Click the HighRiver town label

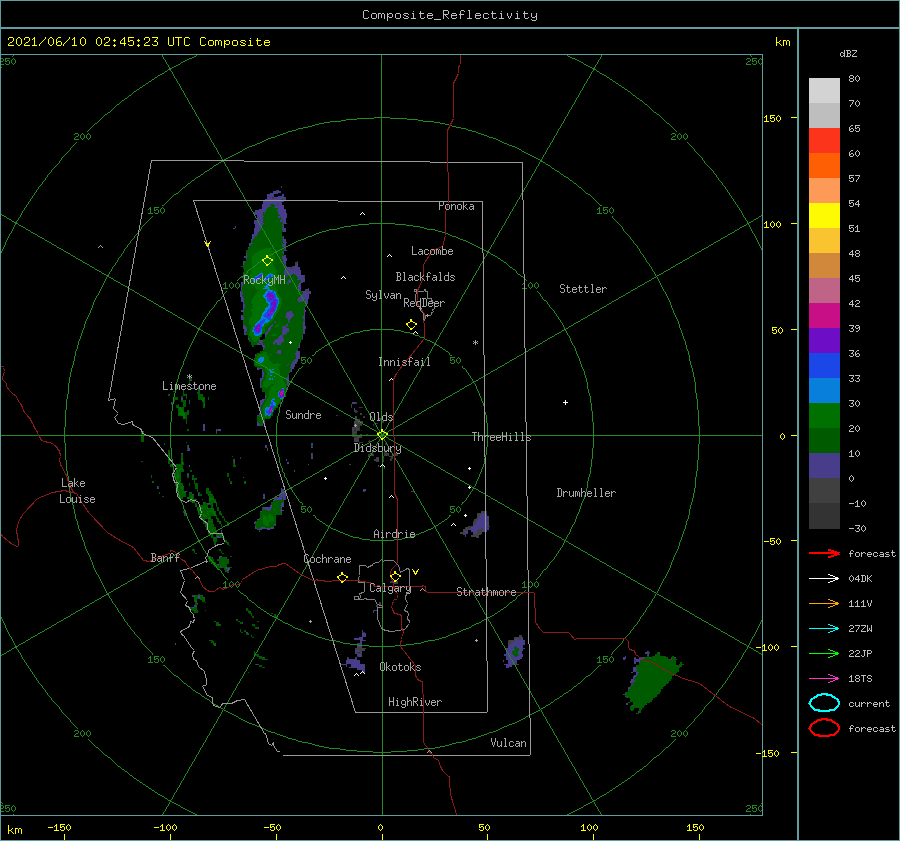415,702
